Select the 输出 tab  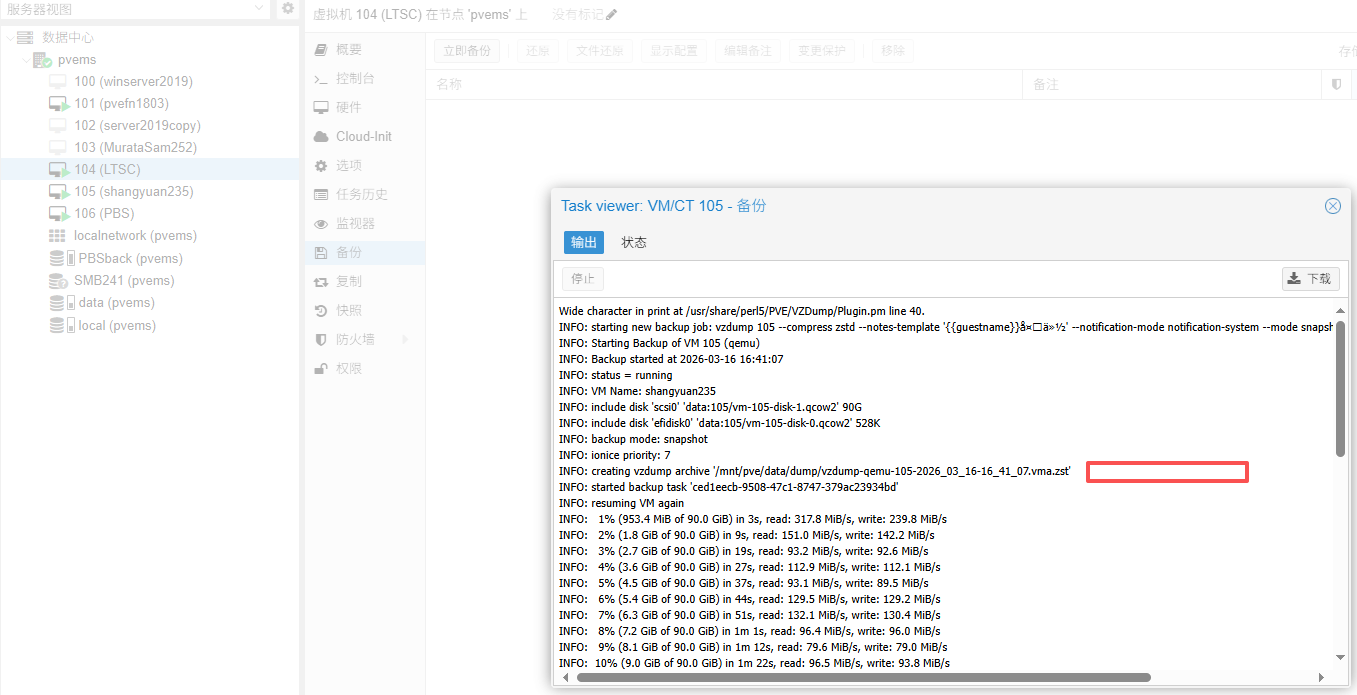pyautogui.click(x=583, y=242)
